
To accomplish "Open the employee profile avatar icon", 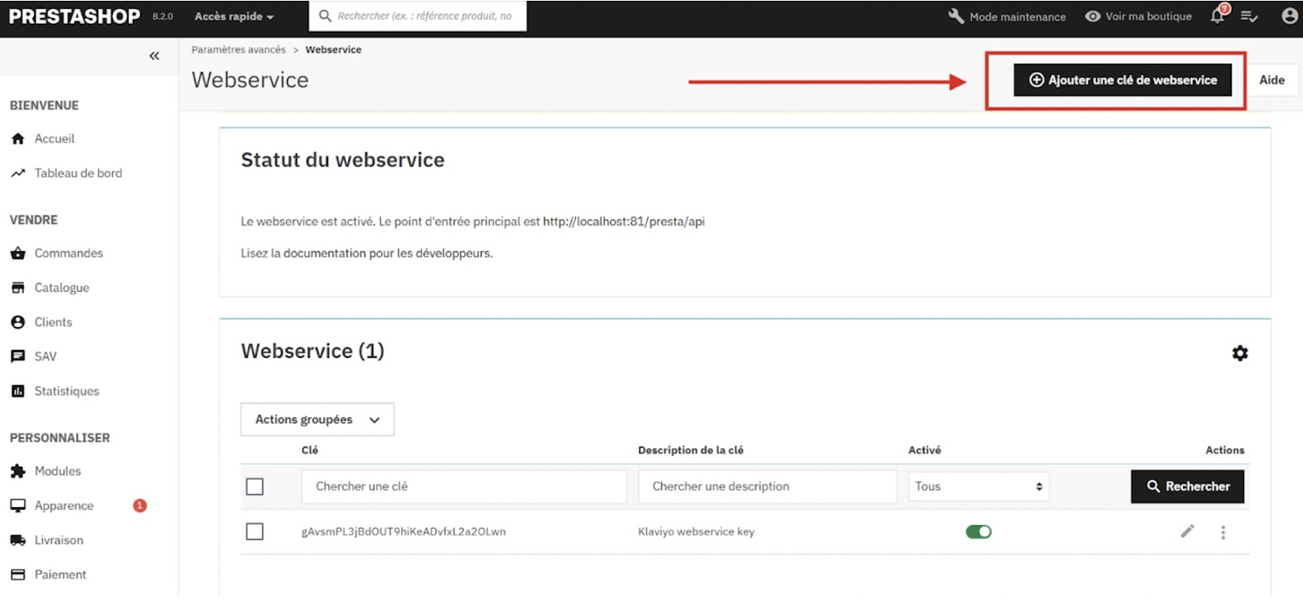I will [x=1289, y=16].
